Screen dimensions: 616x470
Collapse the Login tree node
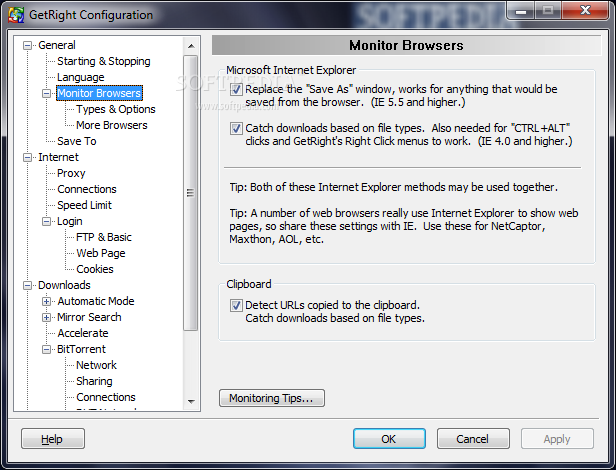(x=46, y=222)
